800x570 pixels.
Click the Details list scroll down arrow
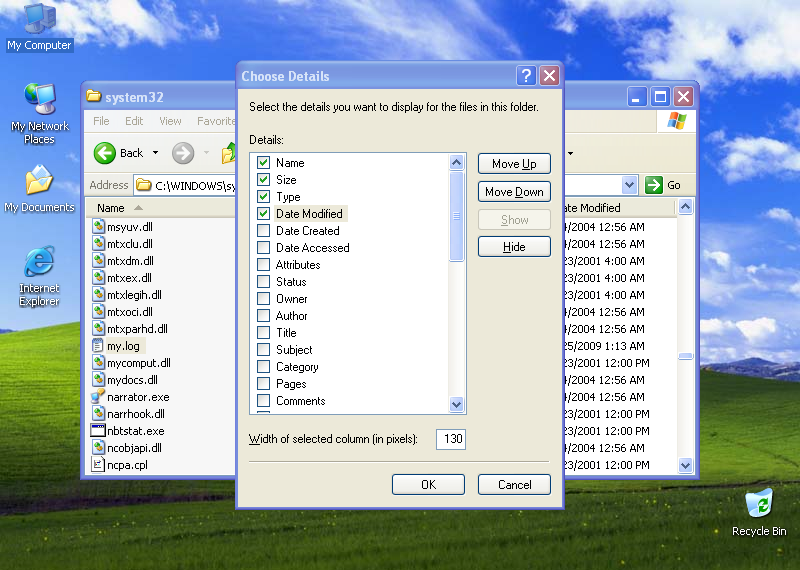click(457, 405)
